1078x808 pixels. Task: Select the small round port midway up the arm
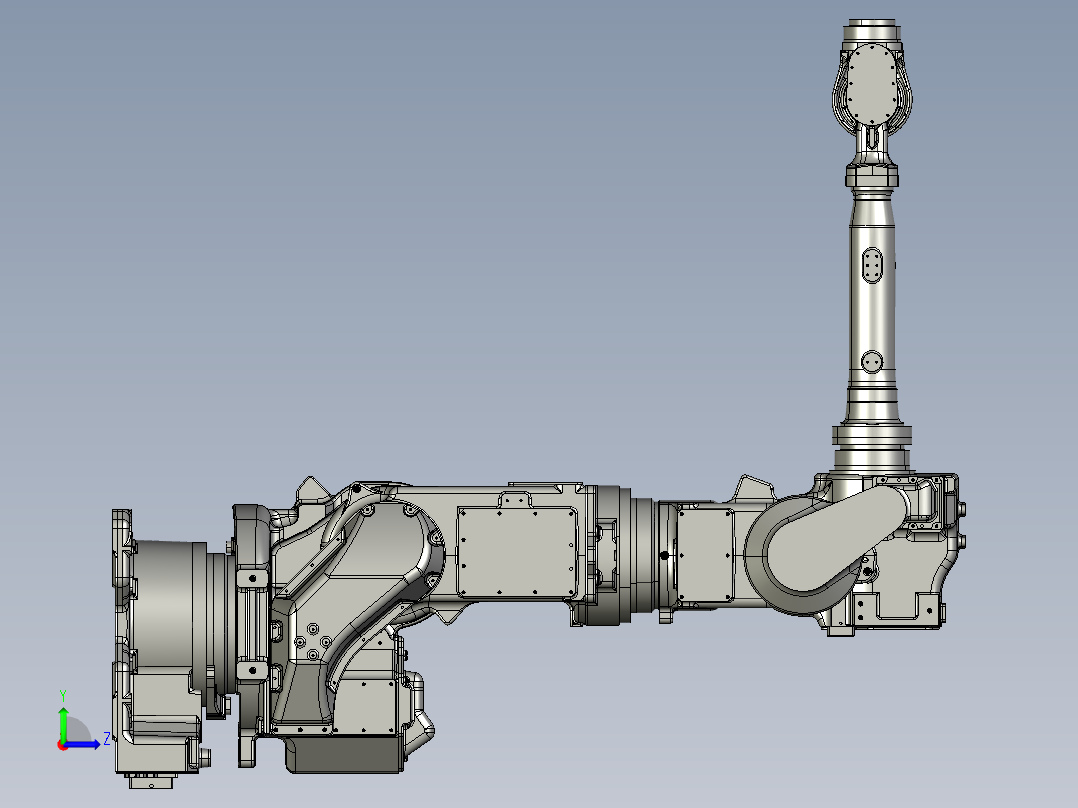[873, 358]
